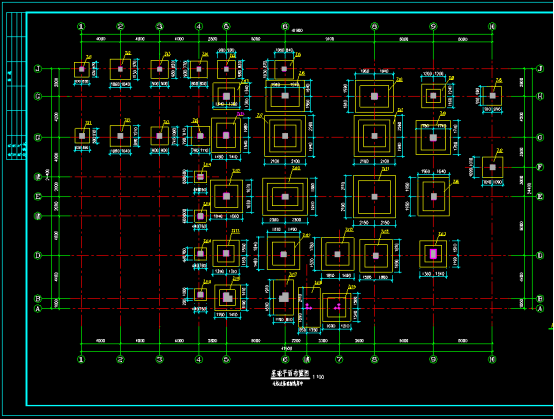Screen dimensions: 554x419
Task: Click the axis F grid bubble
Action: coord(540,167)
